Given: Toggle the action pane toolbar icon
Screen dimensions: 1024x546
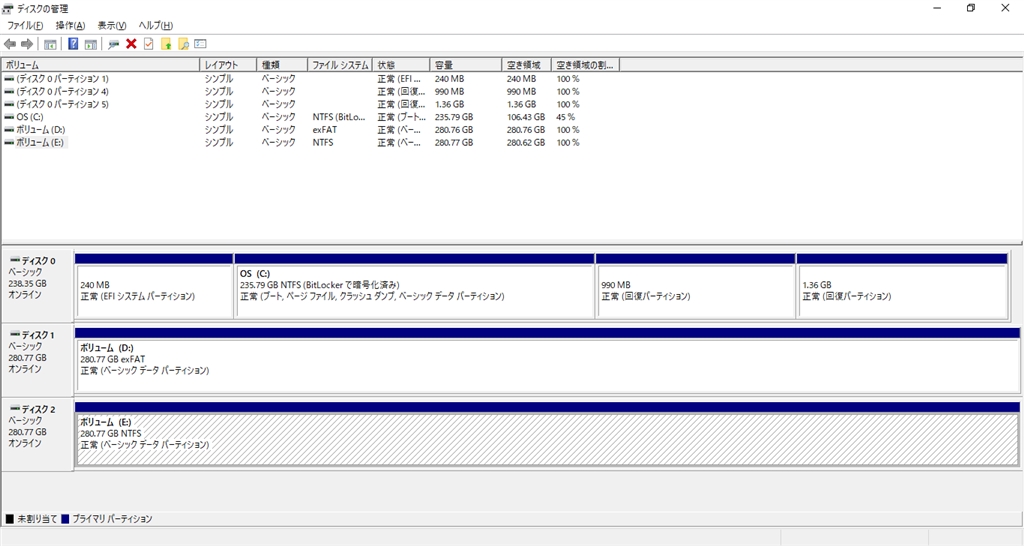Looking at the screenshot, I should [x=91, y=44].
